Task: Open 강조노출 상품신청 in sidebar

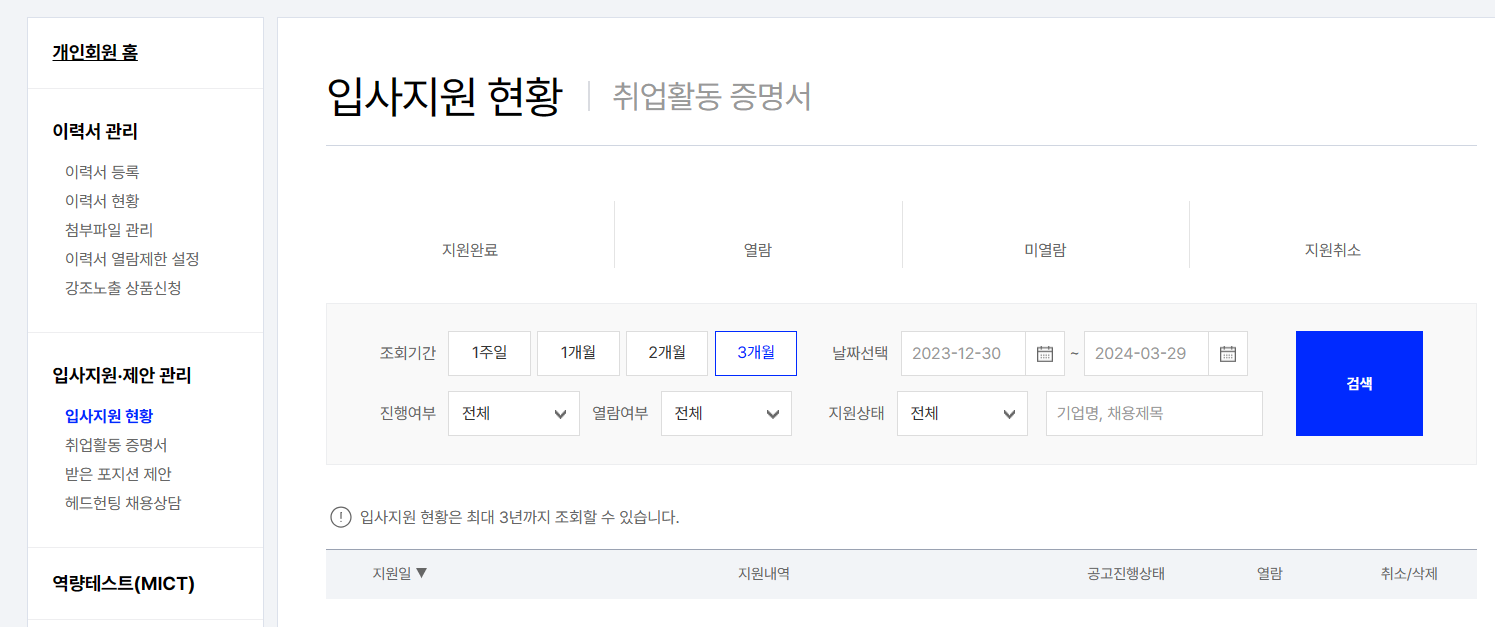Action: 123,288
